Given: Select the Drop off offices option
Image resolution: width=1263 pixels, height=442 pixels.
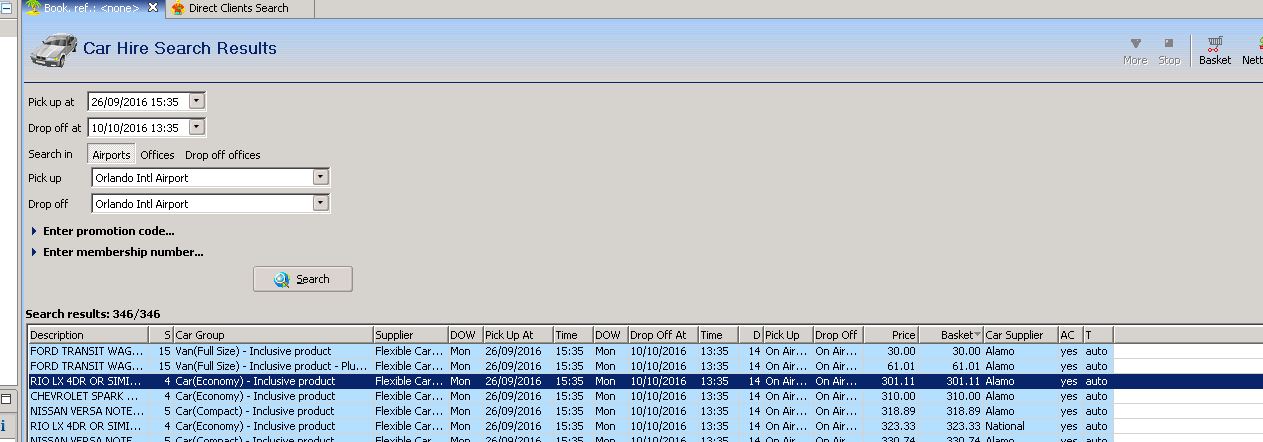Looking at the screenshot, I should click(x=222, y=155).
